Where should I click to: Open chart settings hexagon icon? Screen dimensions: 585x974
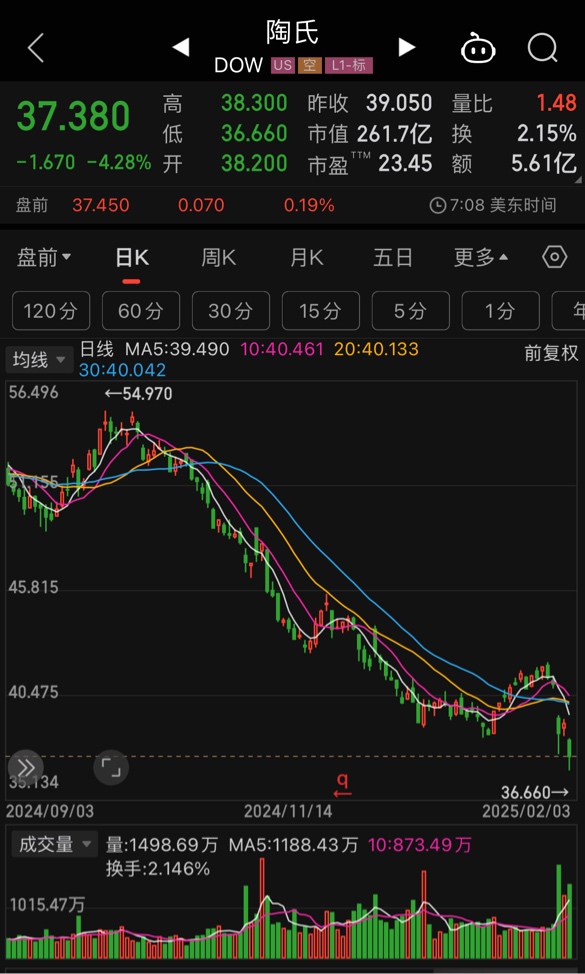tap(554, 257)
